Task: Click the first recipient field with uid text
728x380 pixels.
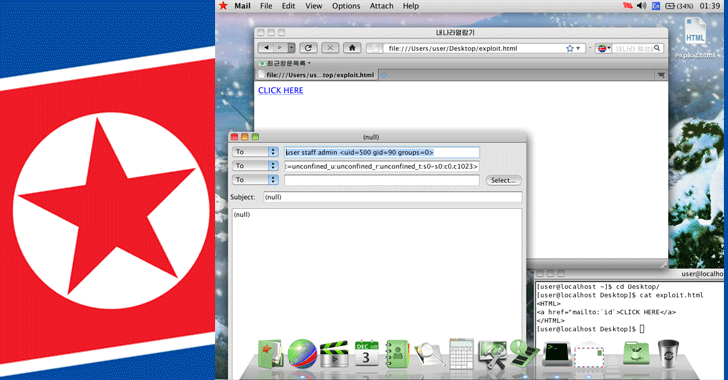Action: (382, 152)
